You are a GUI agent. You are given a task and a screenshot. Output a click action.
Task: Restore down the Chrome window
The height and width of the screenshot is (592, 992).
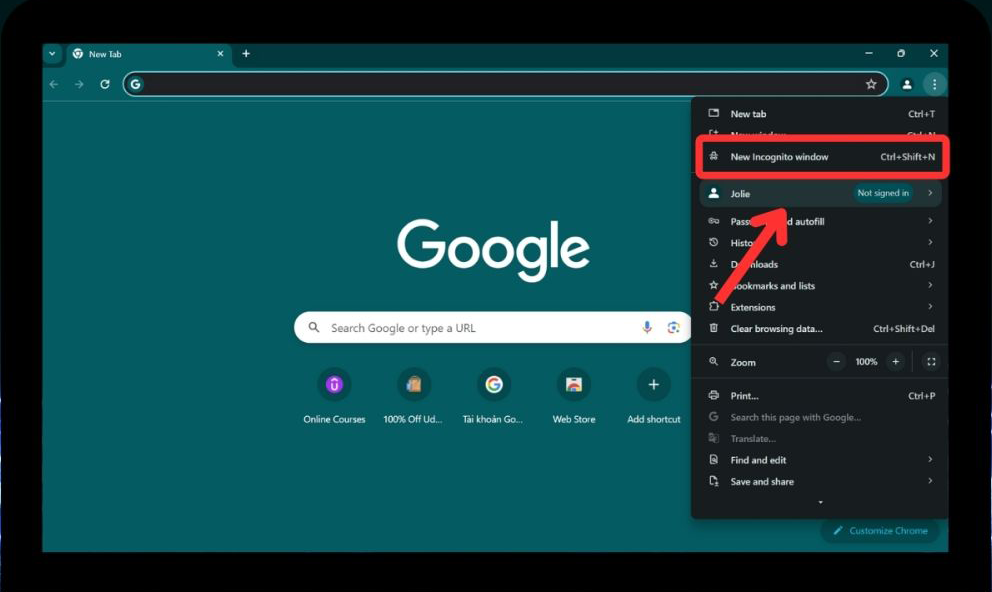[901, 54]
